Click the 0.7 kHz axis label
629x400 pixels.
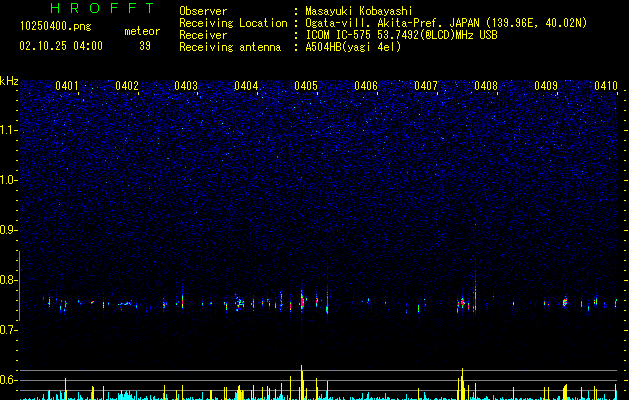[x=8, y=330]
